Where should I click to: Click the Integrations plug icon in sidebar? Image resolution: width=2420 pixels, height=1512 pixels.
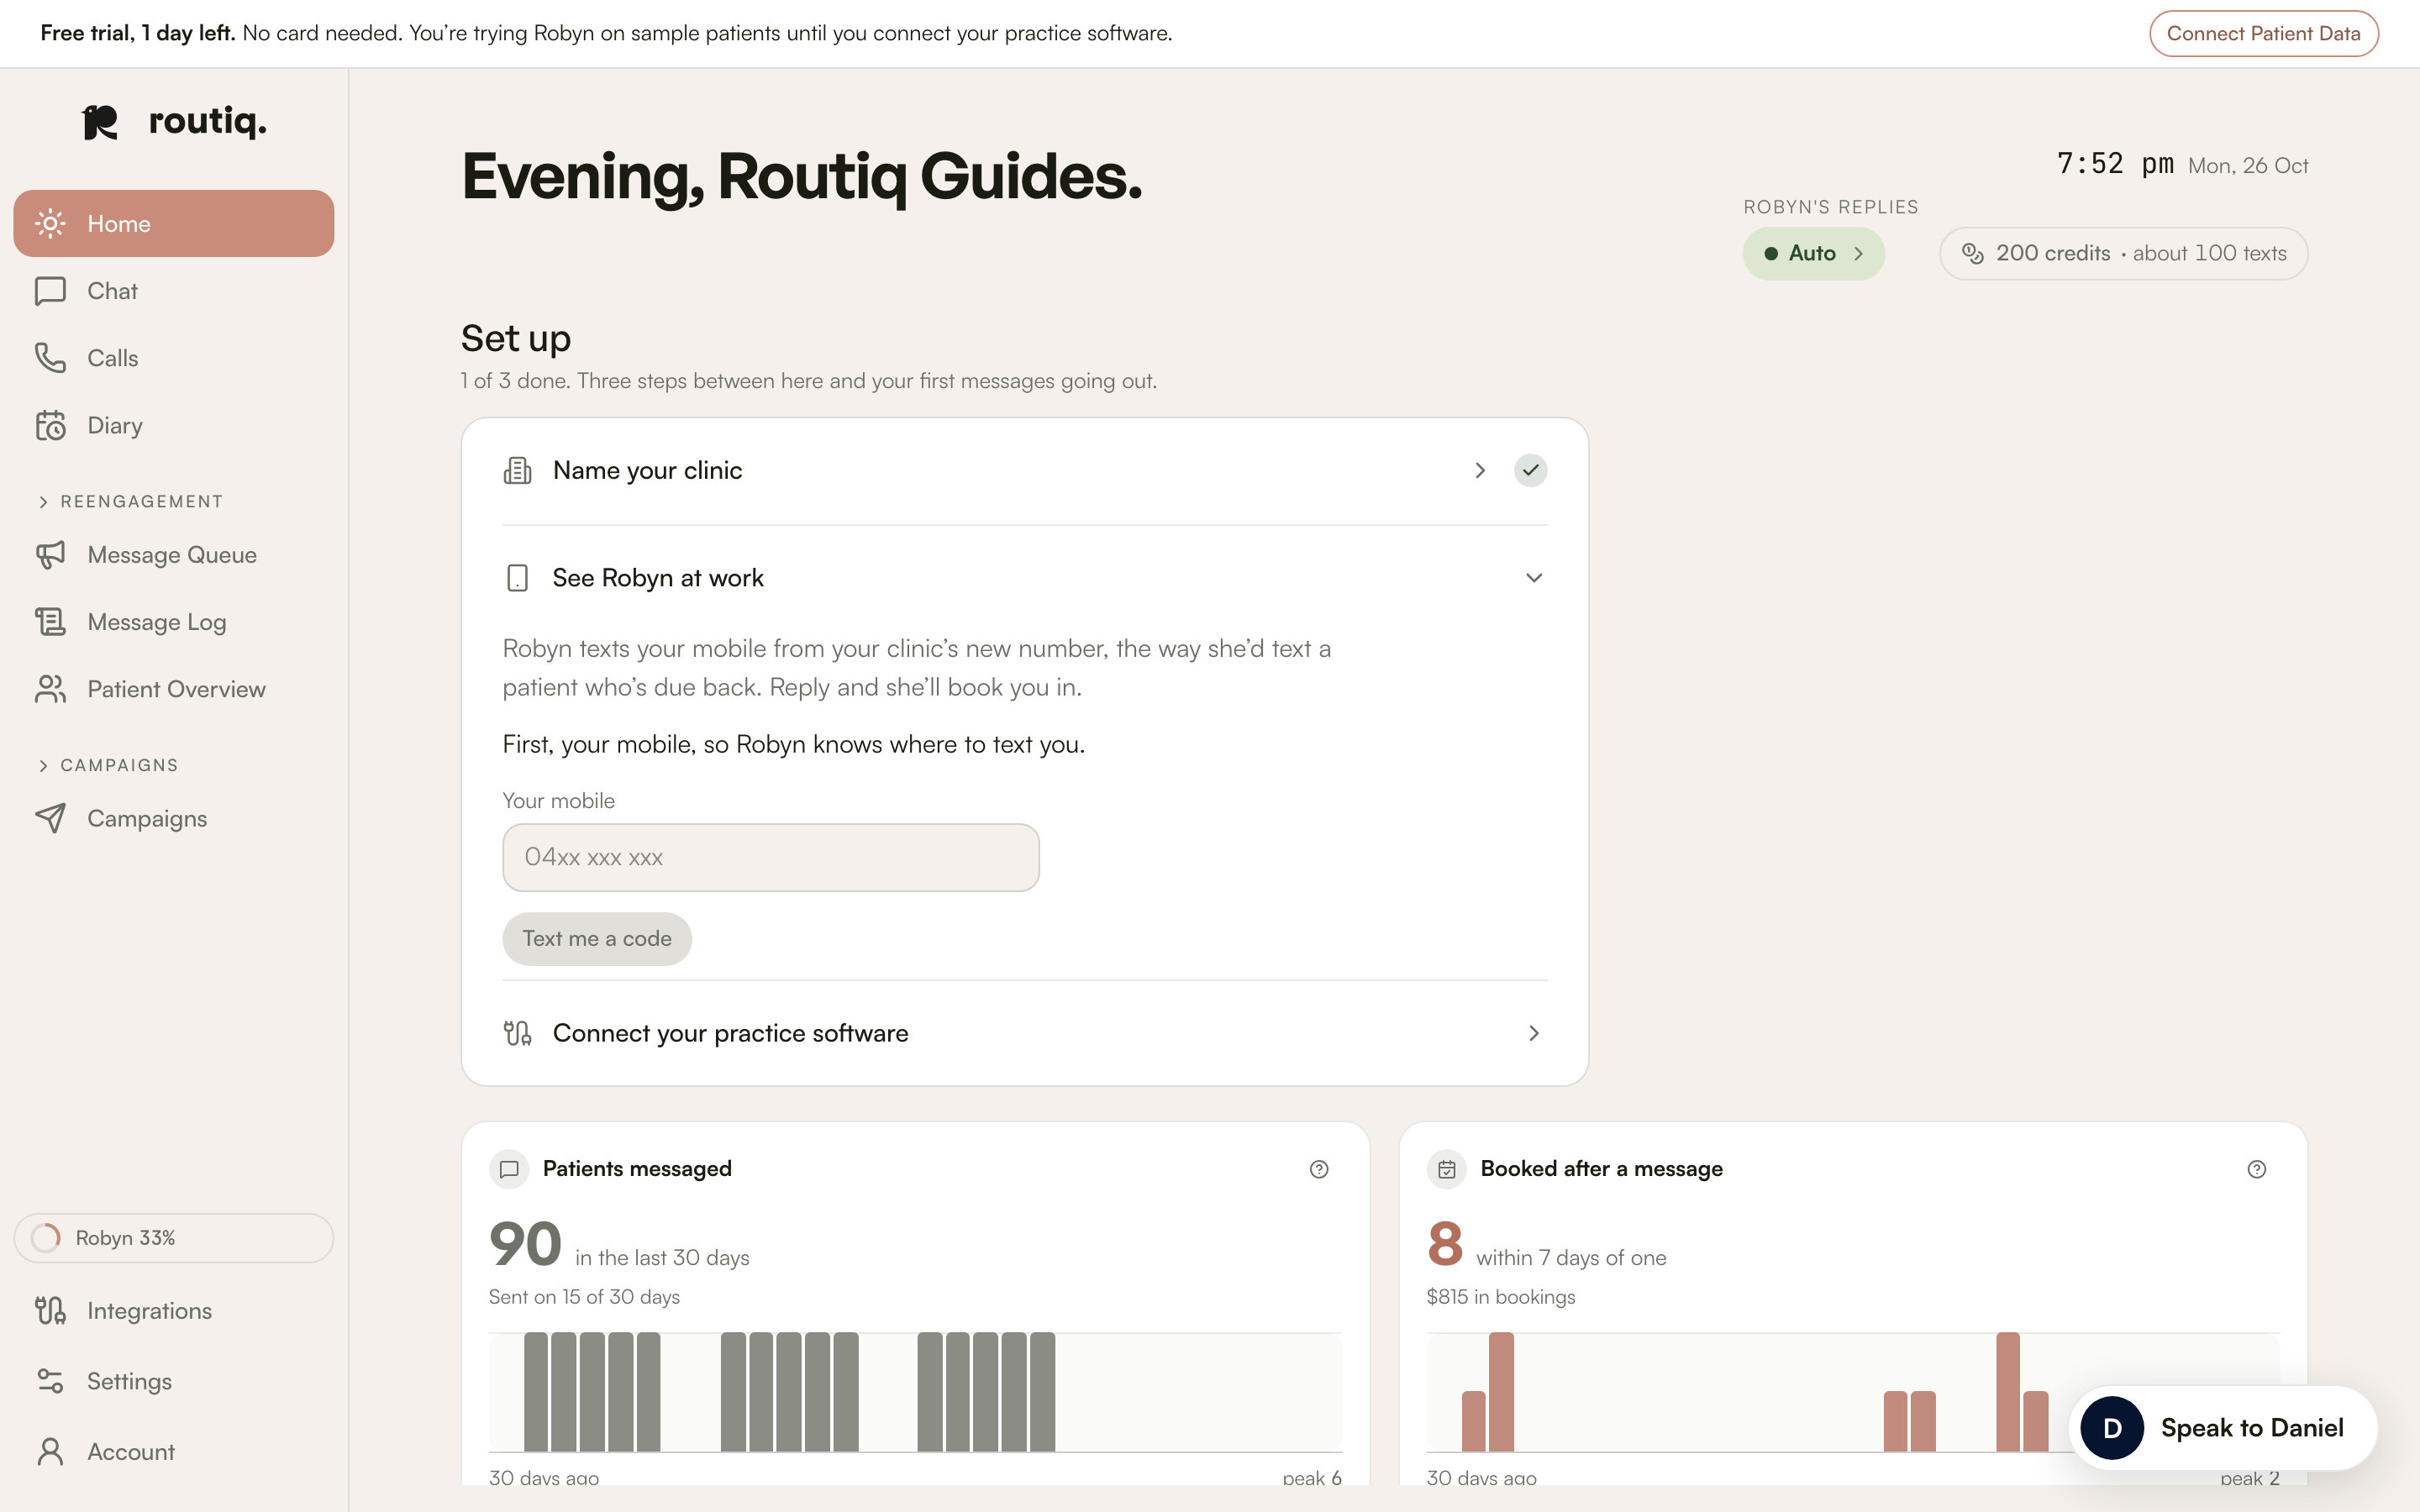(50, 1310)
